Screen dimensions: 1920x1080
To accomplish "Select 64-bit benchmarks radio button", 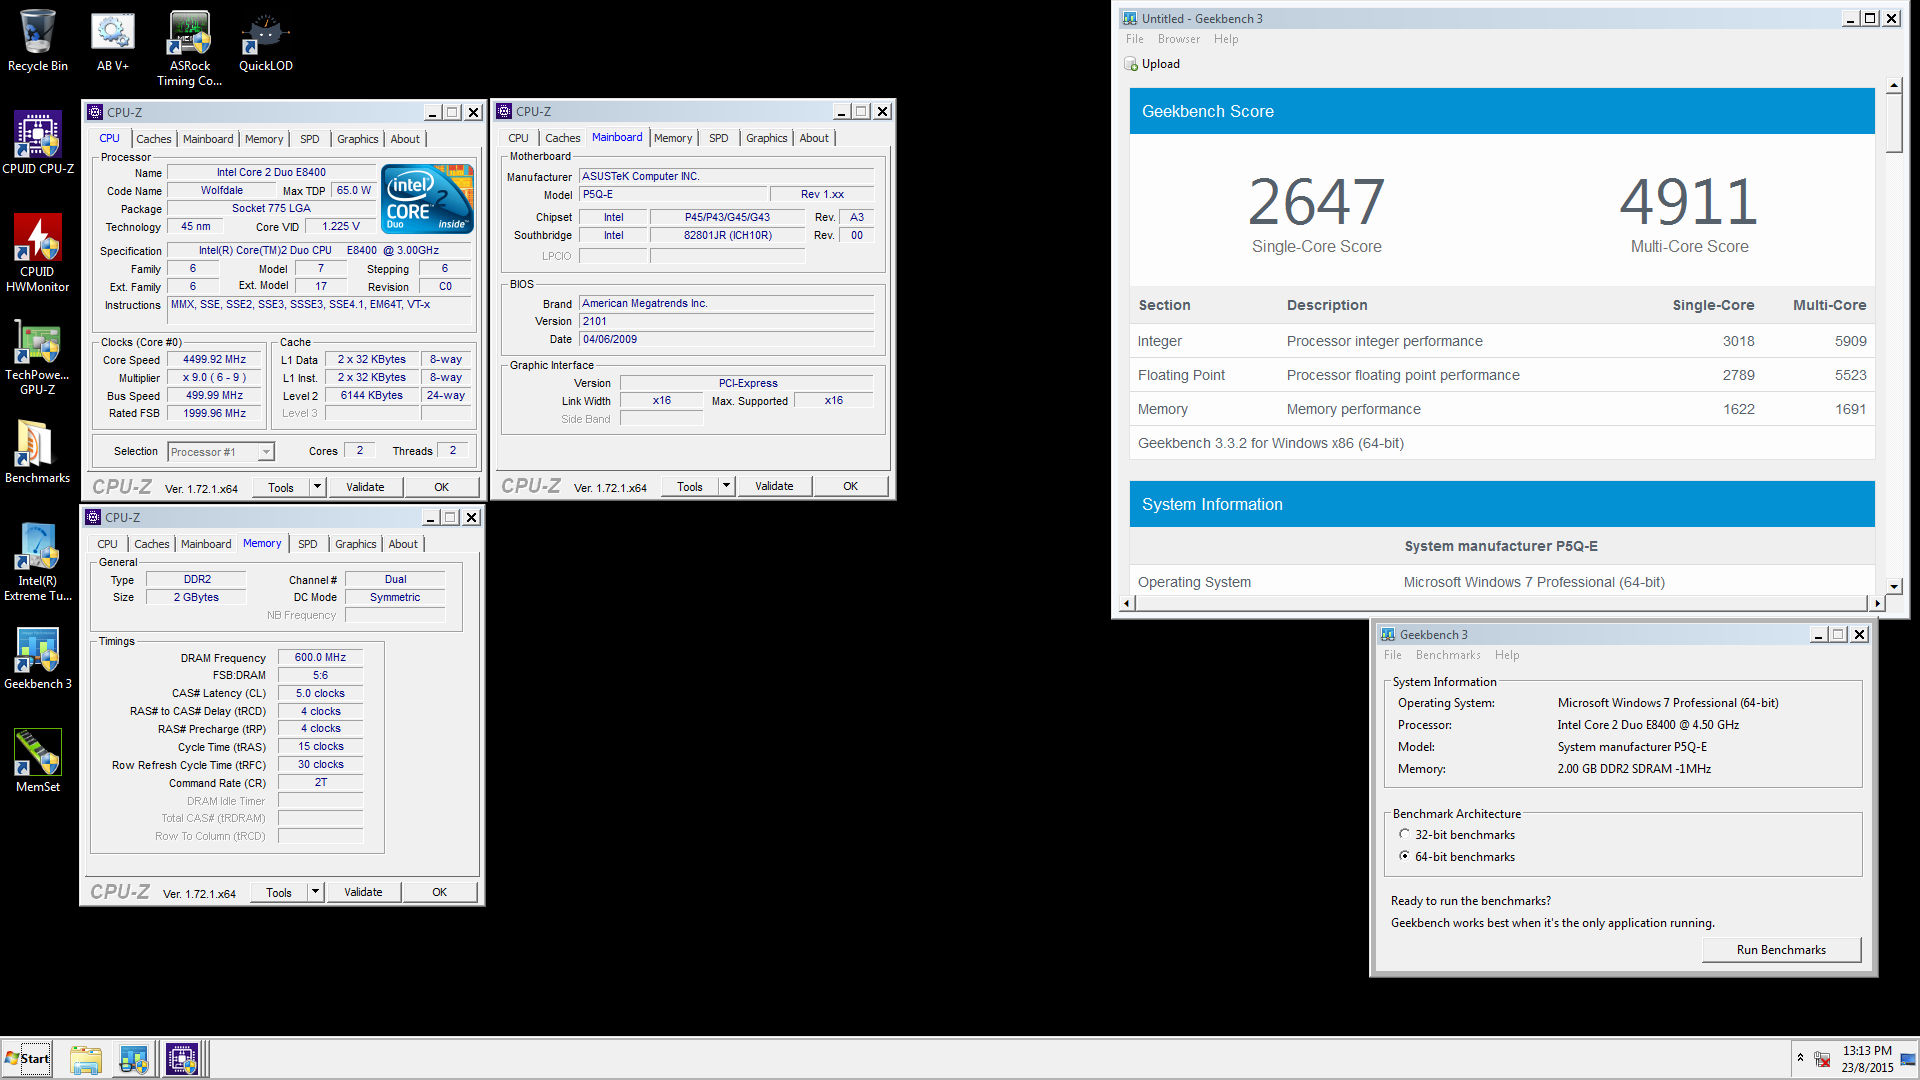I will click(1404, 856).
